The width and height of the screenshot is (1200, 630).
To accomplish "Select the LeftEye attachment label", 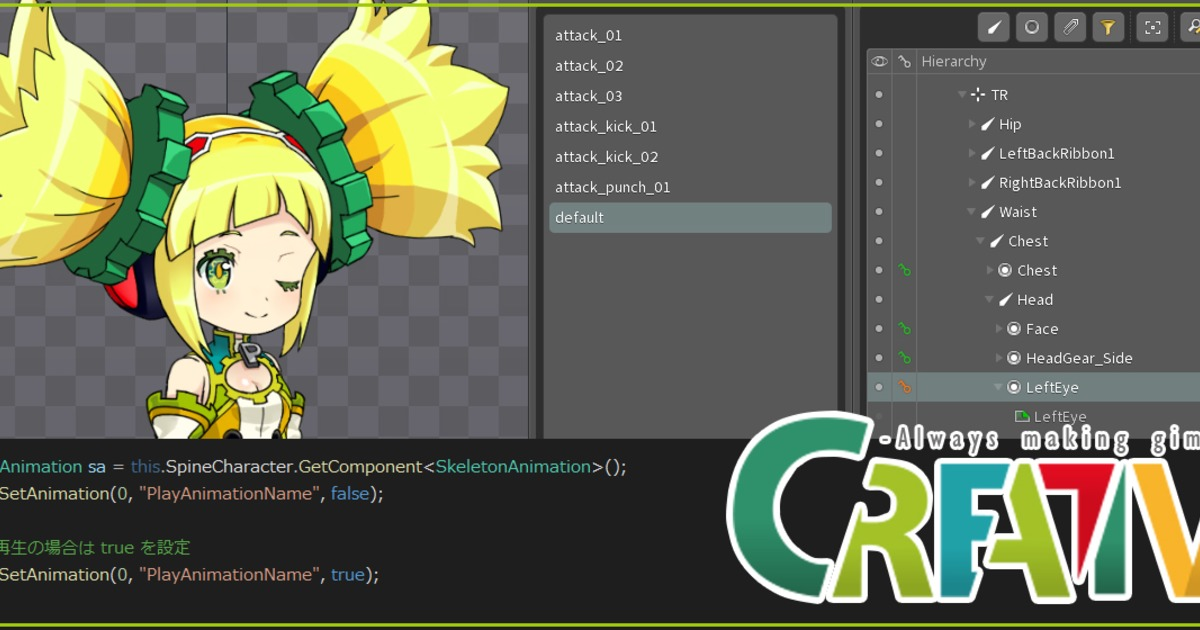I will 1060,416.
